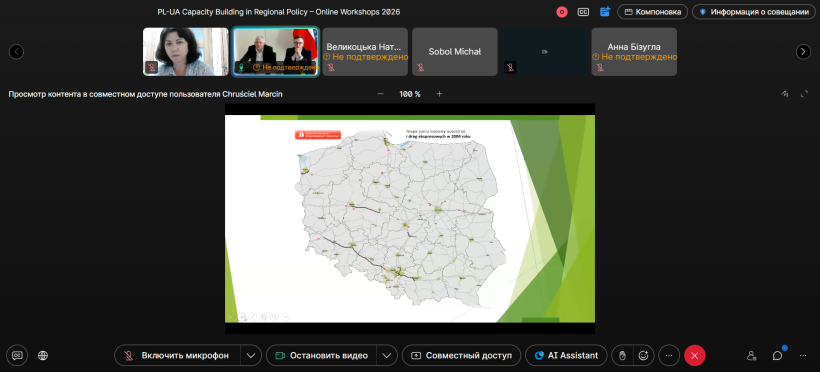The height and width of the screenshot is (372, 820).
Task: Click muted mic icon on woman's thumbnail
Action: tap(152, 67)
